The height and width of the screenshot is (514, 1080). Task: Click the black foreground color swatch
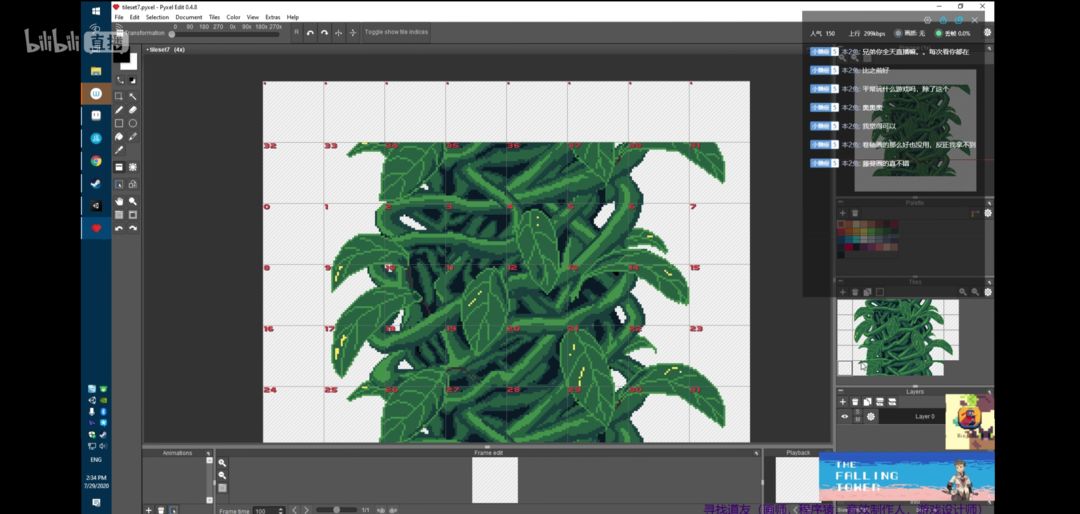point(121,55)
